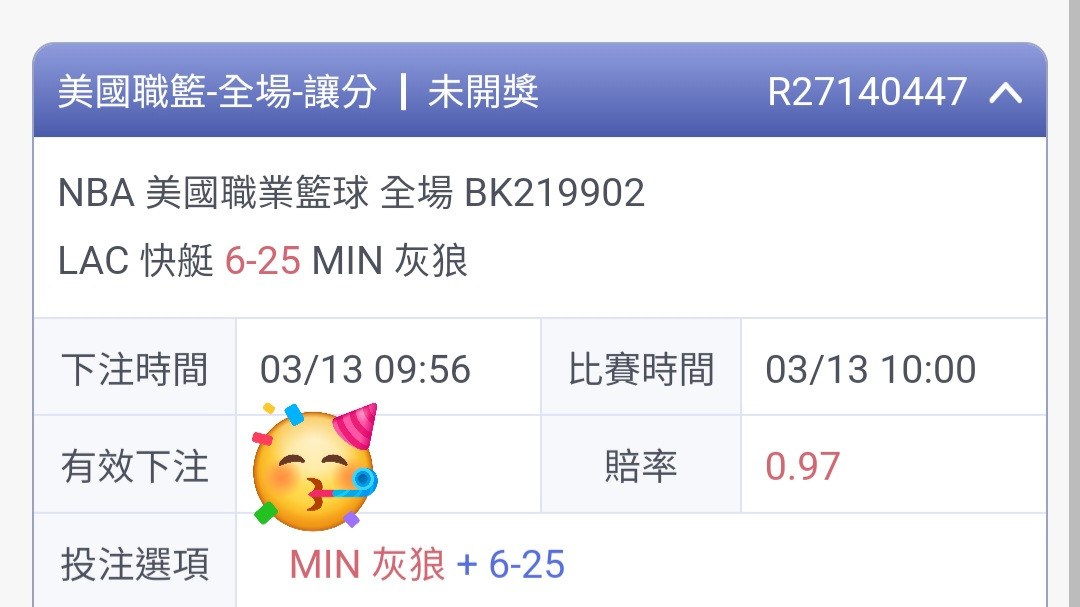Image resolution: width=1080 pixels, height=607 pixels.
Task: Click the 美國職籃-全場-讓分 header title
Action: tap(218, 92)
